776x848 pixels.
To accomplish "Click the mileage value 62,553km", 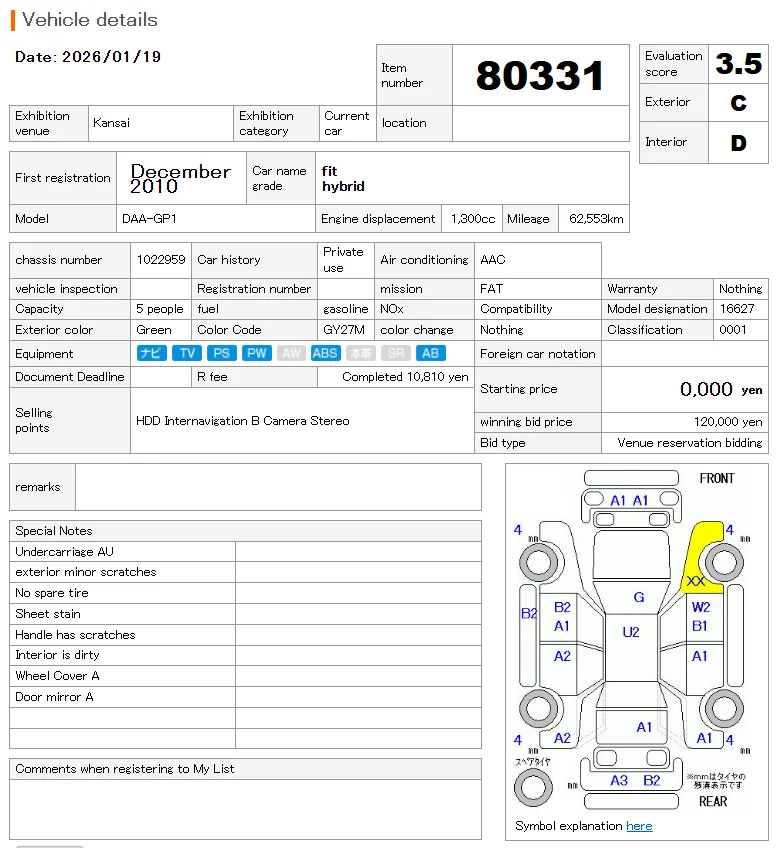I will tap(596, 218).
